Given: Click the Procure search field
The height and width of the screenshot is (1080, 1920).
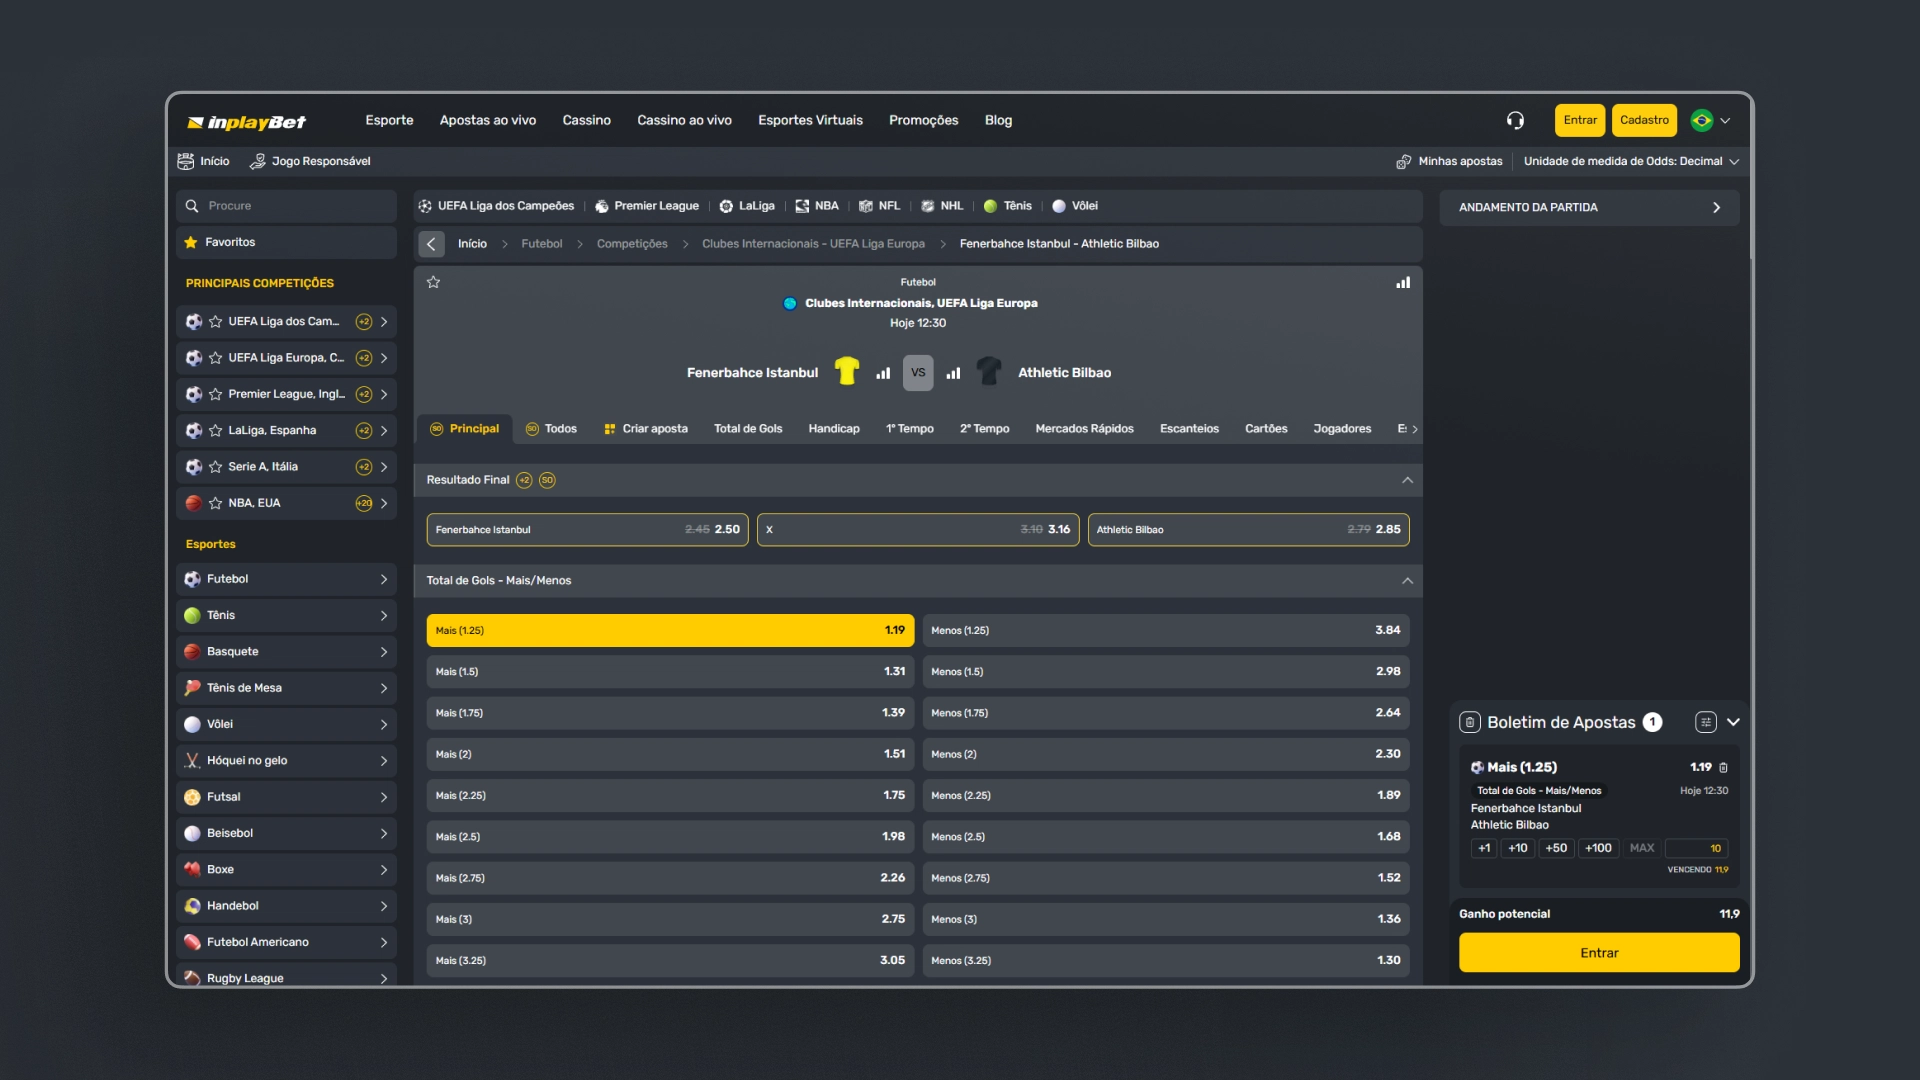Looking at the screenshot, I should (x=287, y=206).
